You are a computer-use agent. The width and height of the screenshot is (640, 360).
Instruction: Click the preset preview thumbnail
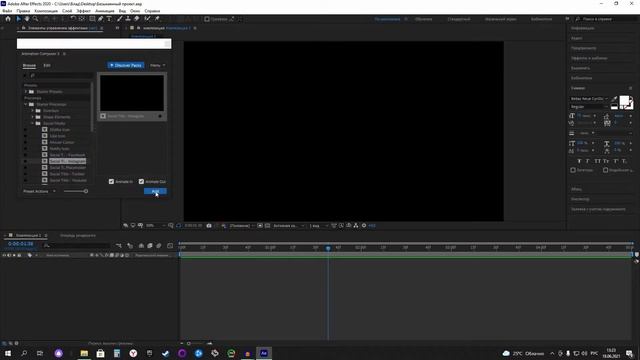click(132, 93)
